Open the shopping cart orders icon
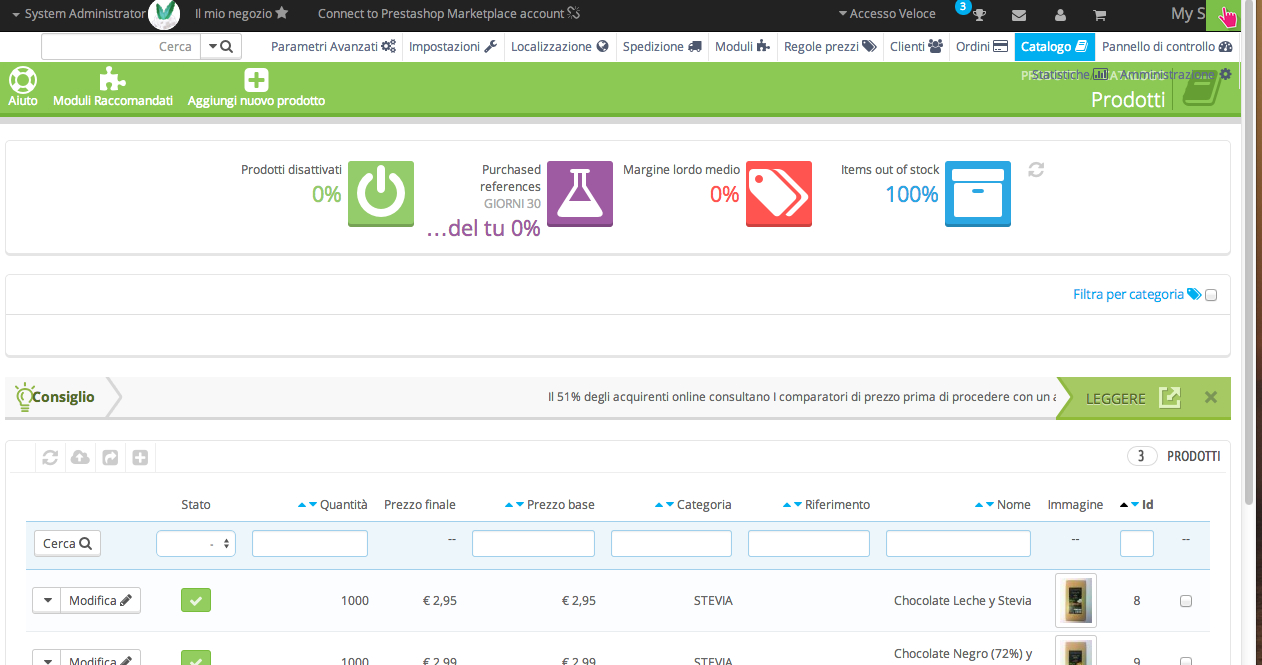The image size is (1262, 665). point(1099,15)
